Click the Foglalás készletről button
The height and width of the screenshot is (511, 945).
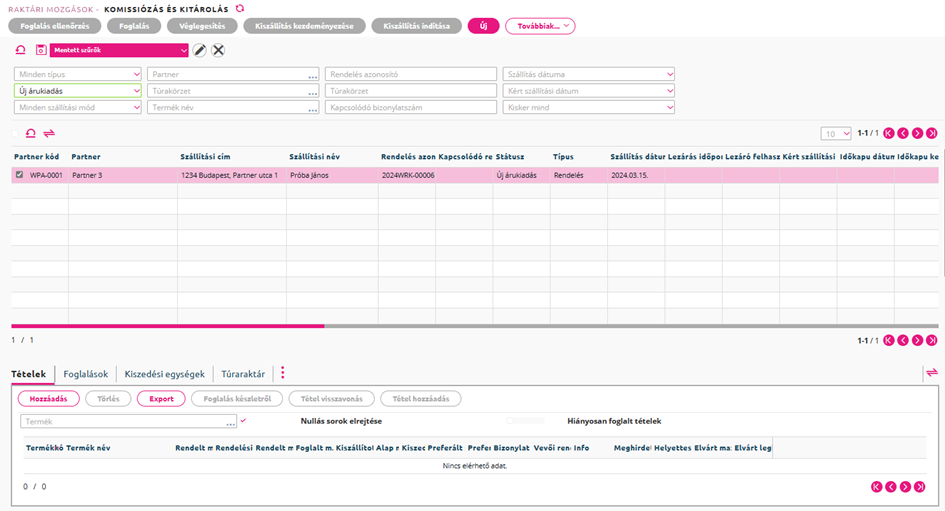(237, 398)
